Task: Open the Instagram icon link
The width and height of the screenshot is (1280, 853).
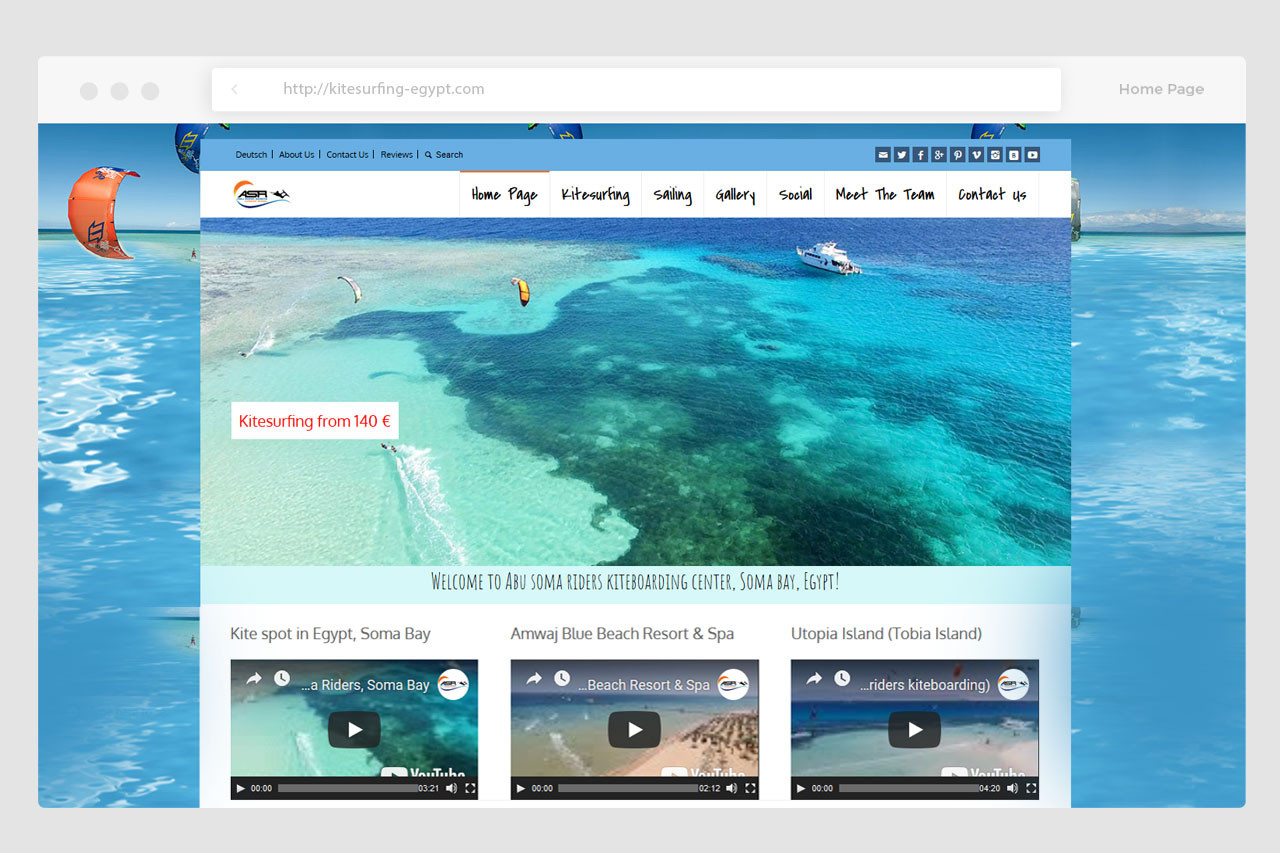Action: [x=995, y=155]
